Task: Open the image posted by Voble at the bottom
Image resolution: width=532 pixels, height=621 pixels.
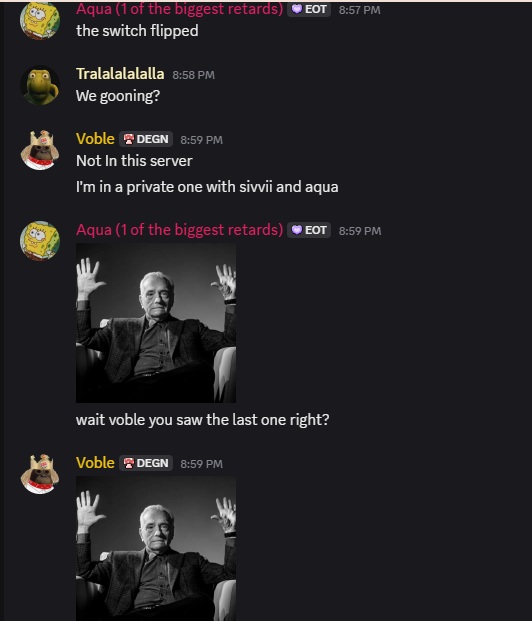Action: 156,549
